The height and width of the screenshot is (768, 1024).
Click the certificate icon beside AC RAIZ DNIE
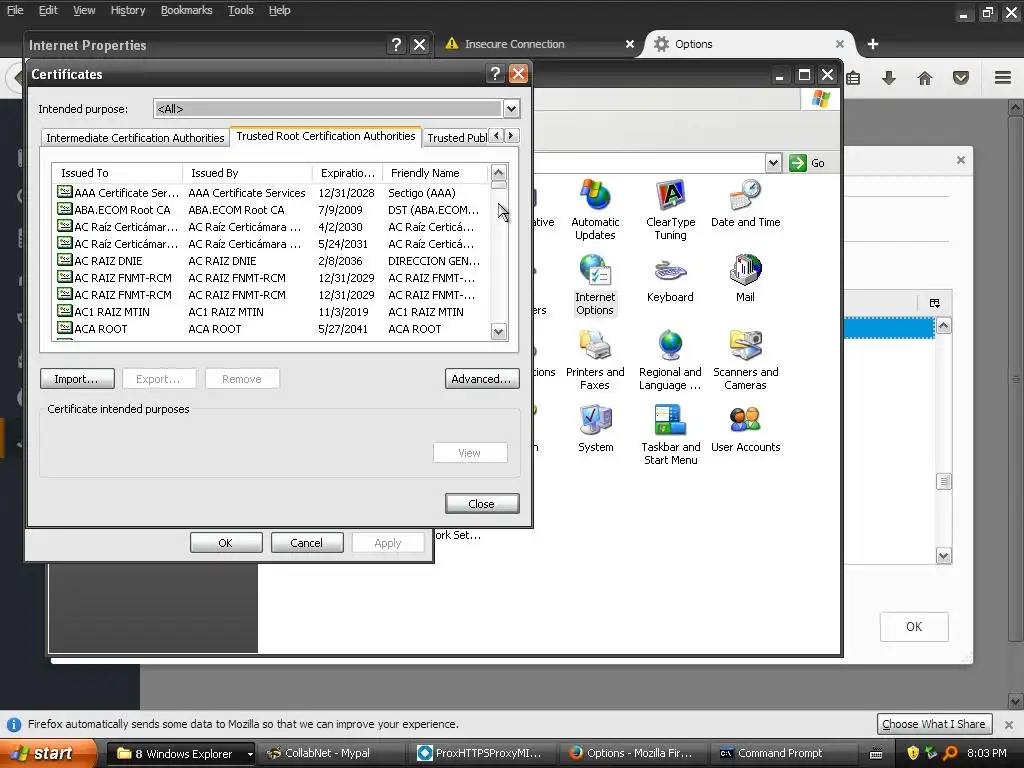64,260
